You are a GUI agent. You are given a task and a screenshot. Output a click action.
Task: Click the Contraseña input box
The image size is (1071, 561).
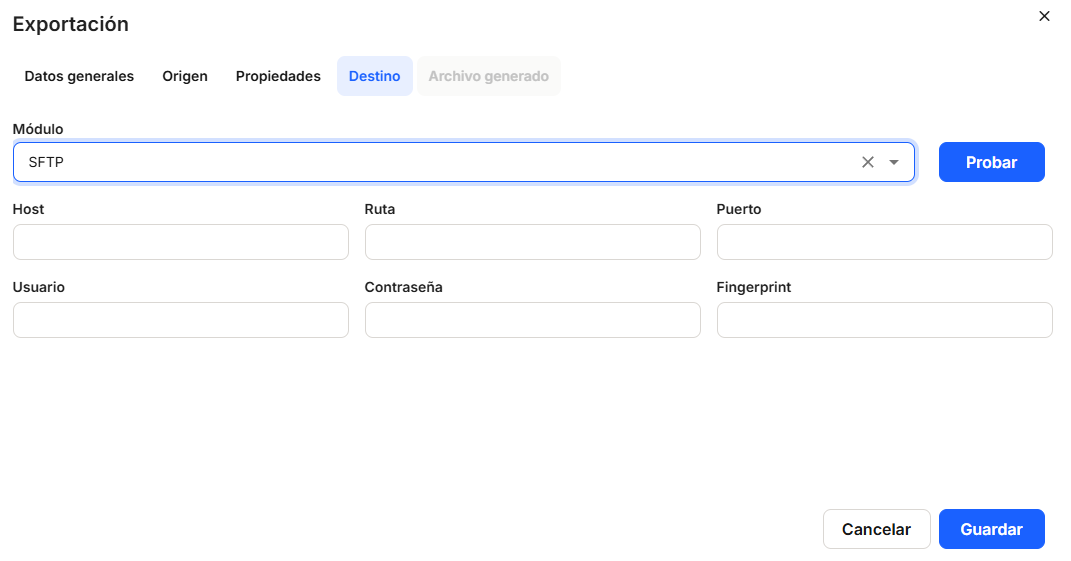(x=532, y=320)
